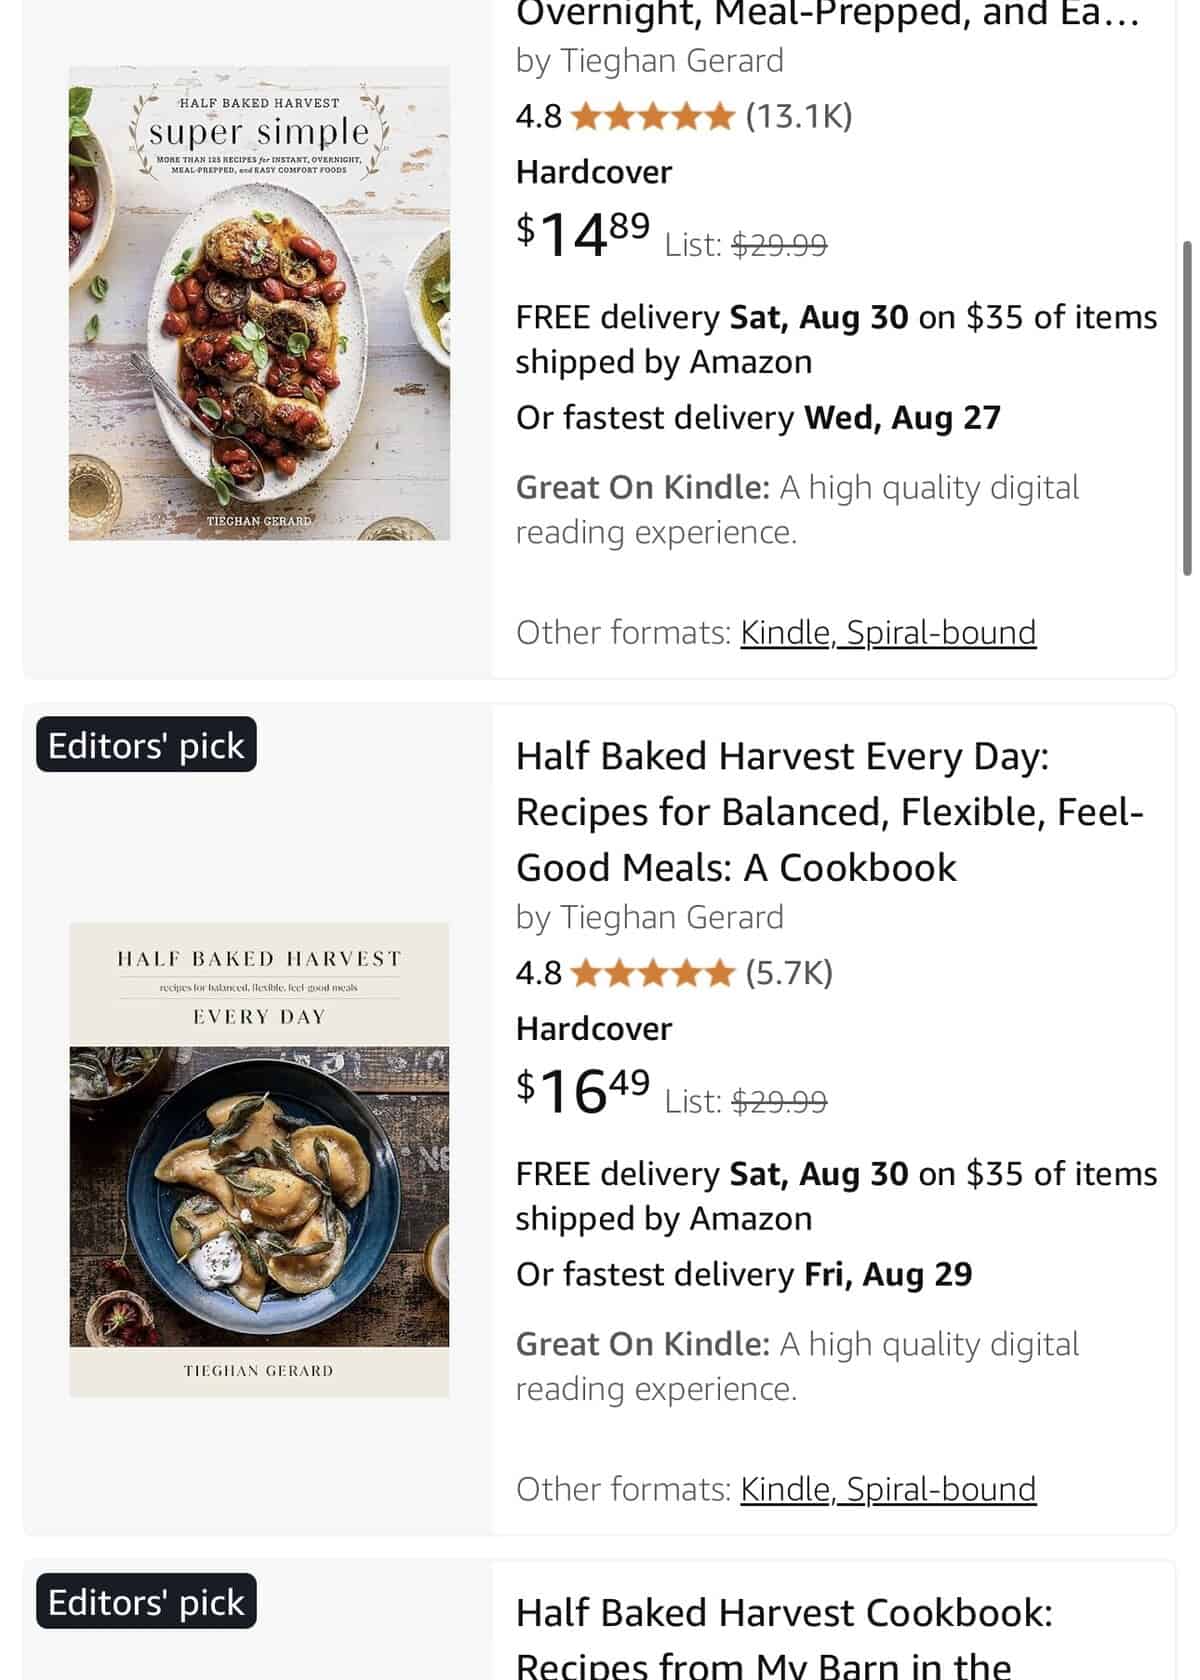Viewport: 1200px width, 1680px height.
Task: Click the bottom Editors' pick badge
Action: tap(146, 1601)
